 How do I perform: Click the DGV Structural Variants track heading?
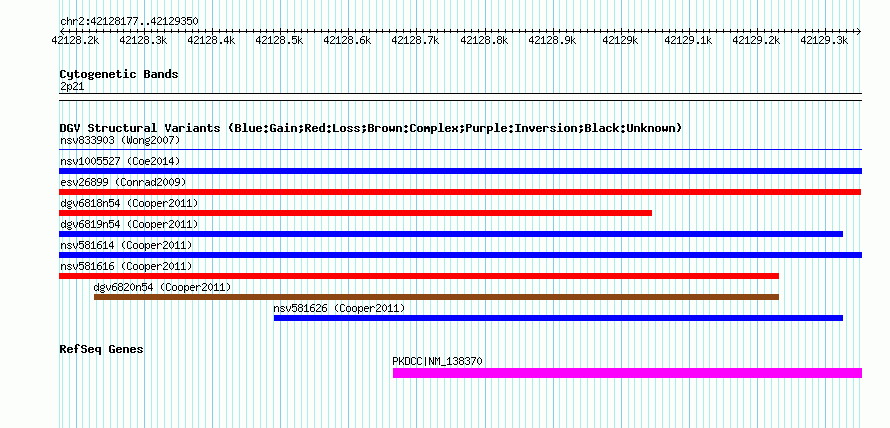click(371, 128)
